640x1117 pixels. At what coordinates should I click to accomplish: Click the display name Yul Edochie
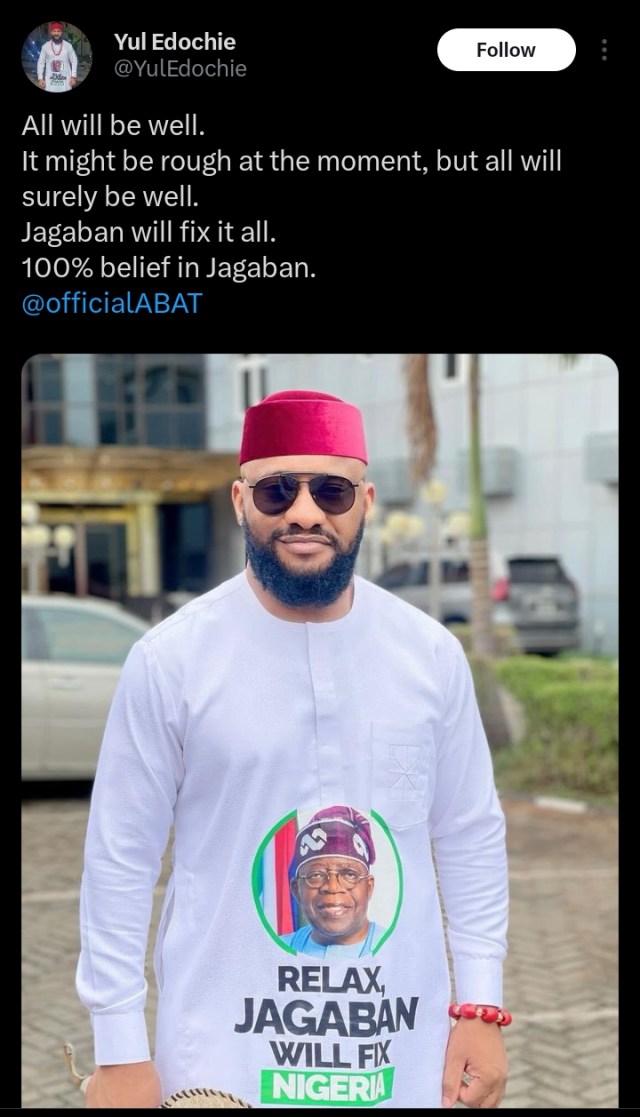coord(175,42)
